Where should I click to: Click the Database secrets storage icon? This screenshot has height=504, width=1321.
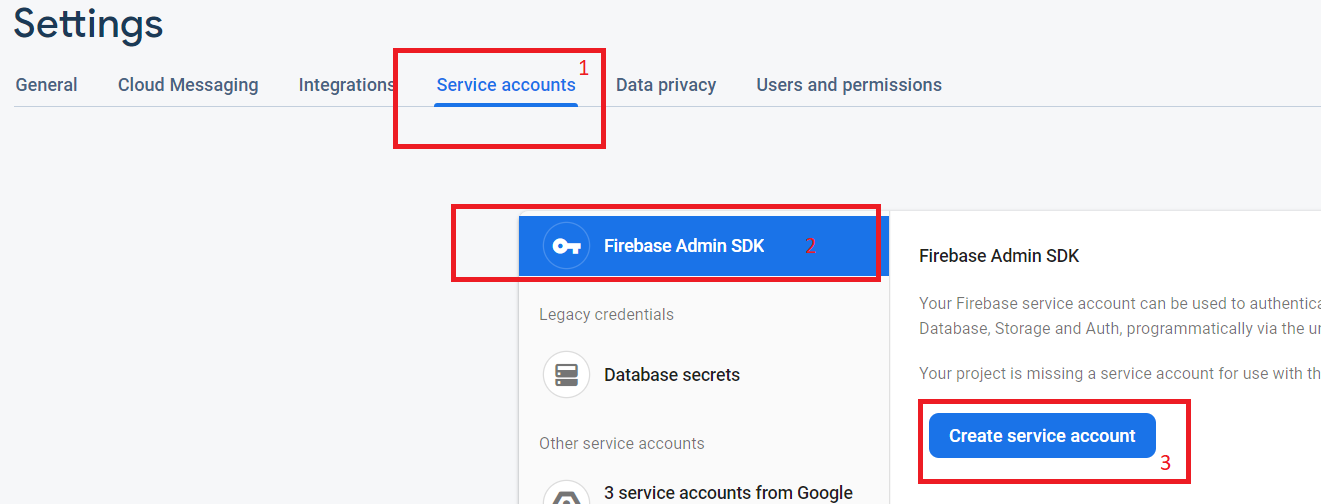(567, 375)
